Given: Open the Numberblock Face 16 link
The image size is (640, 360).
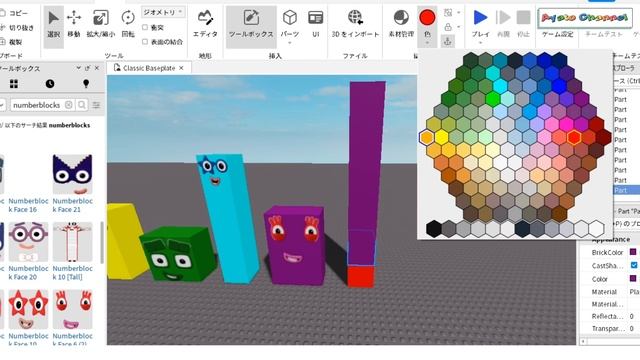Looking at the screenshot, I should tap(28, 205).
